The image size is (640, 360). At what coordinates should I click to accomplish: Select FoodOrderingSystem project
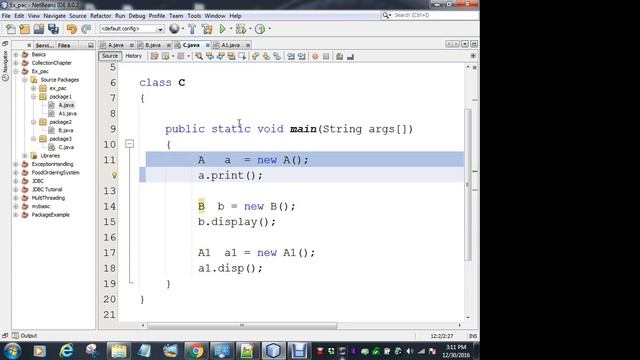56,173
